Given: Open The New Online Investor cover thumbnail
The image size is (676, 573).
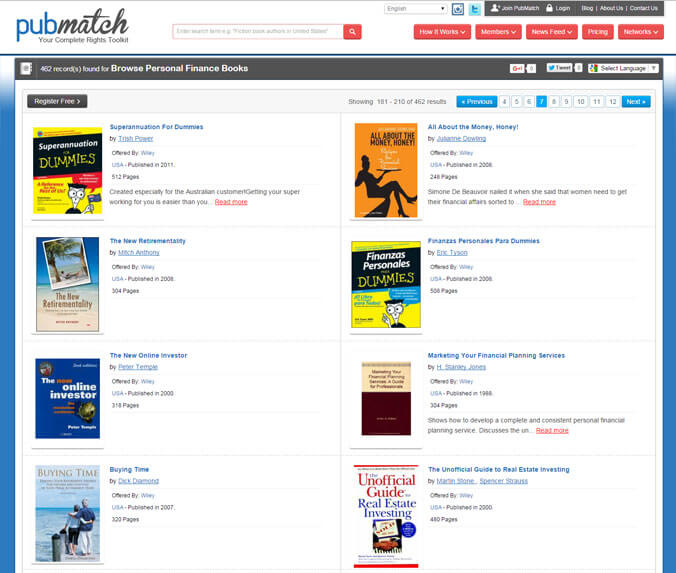Looking at the screenshot, I should pyautogui.click(x=68, y=398).
